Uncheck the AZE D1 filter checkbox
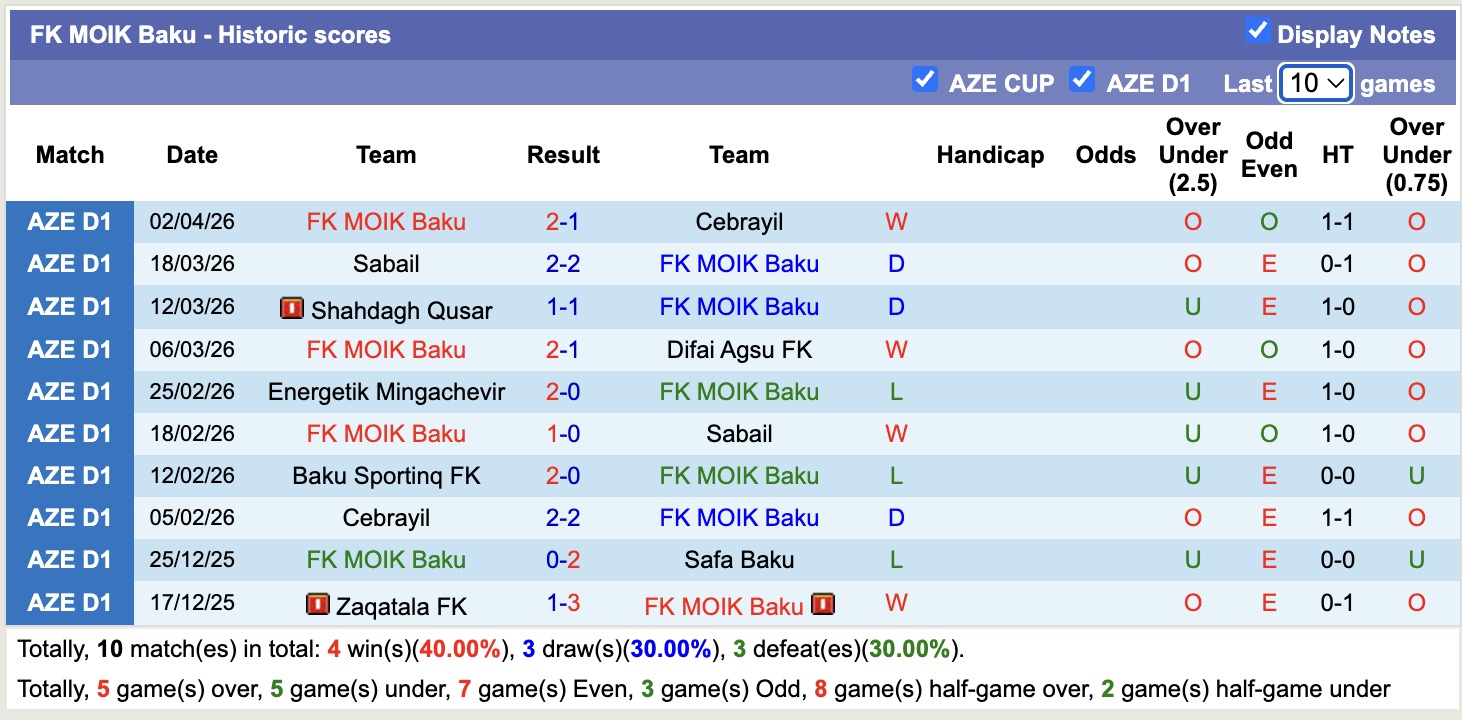The width and height of the screenshot is (1462, 720). click(x=1082, y=79)
